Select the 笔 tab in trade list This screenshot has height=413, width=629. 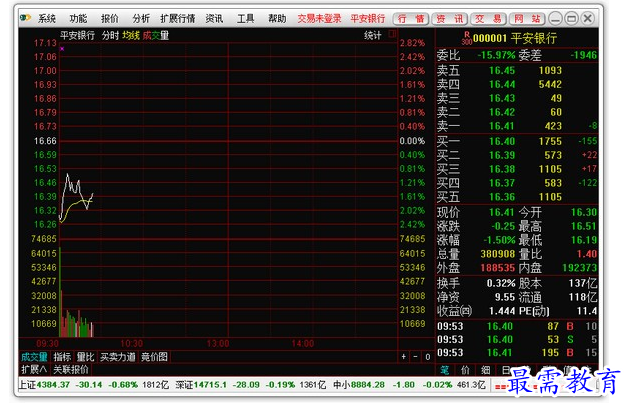pyautogui.click(x=445, y=370)
